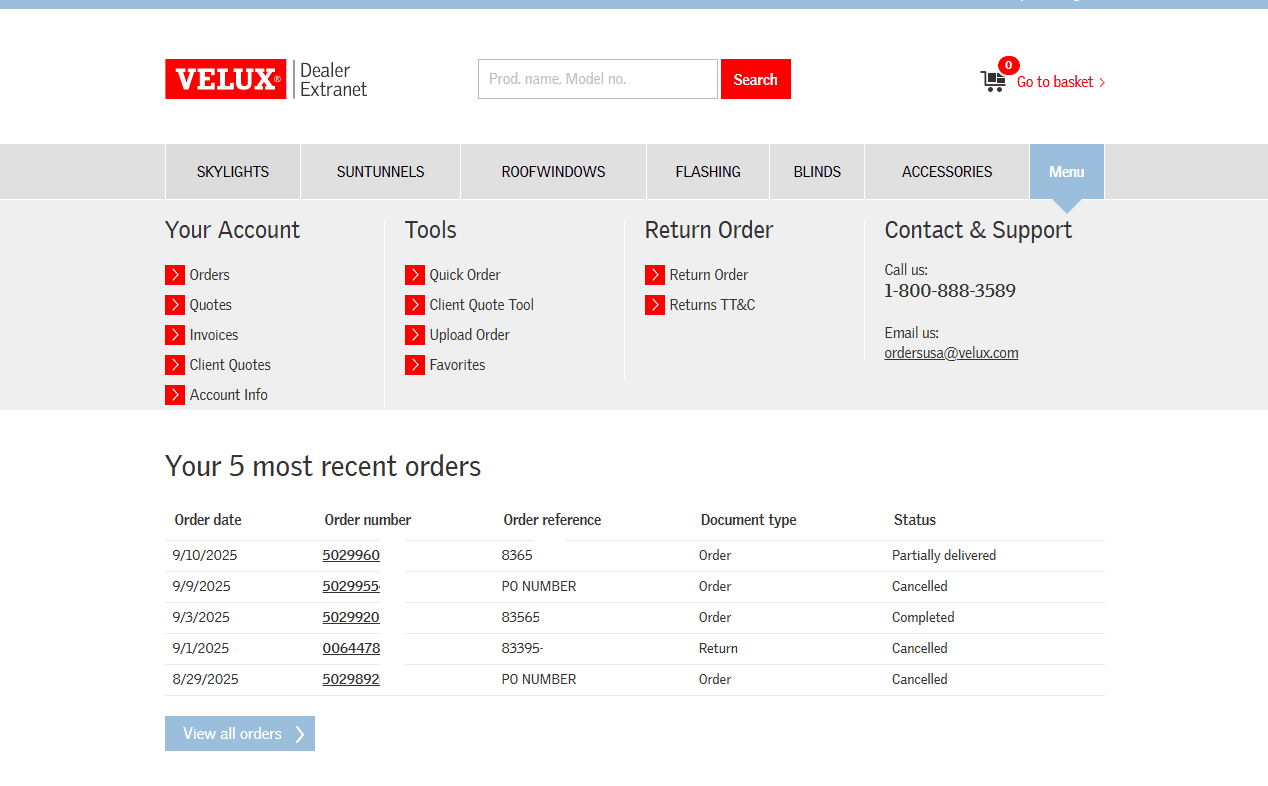Open the BLINDS category

click(x=817, y=172)
